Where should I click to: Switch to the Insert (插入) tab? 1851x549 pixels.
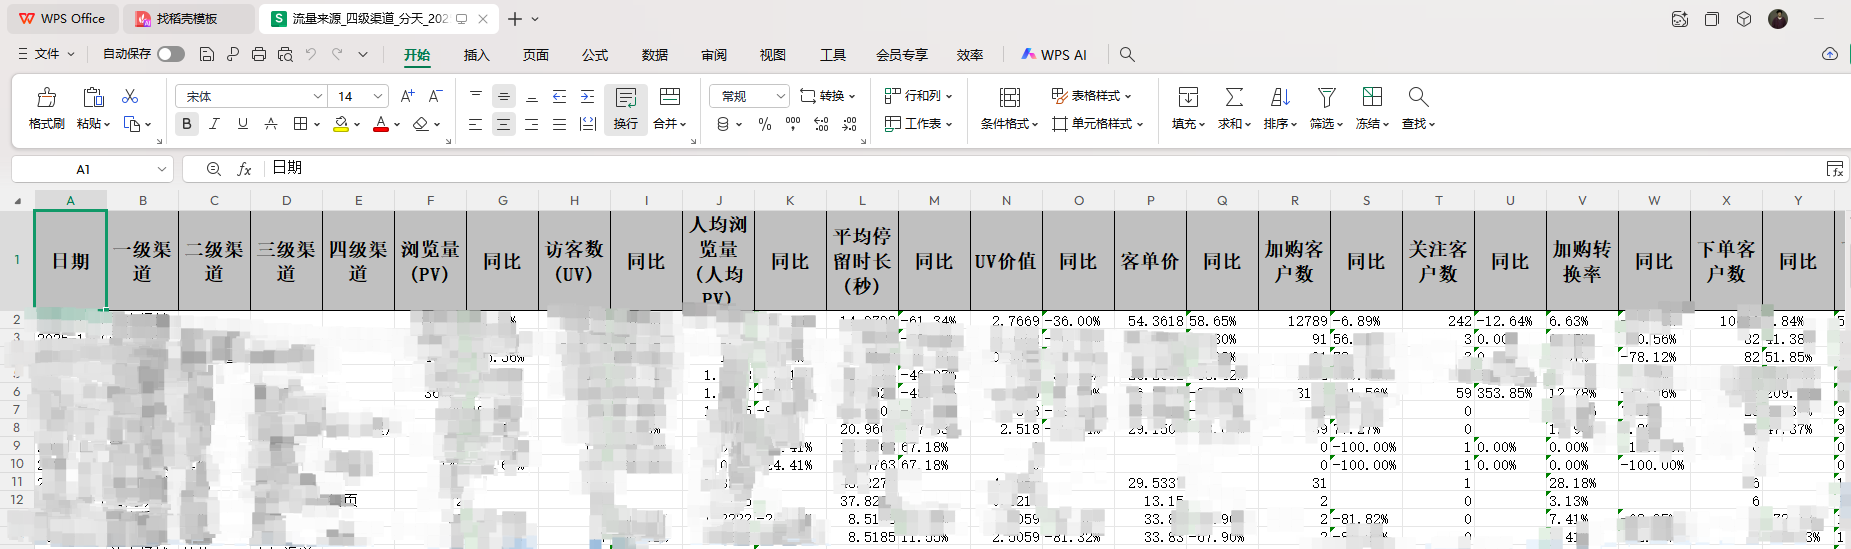tap(477, 55)
